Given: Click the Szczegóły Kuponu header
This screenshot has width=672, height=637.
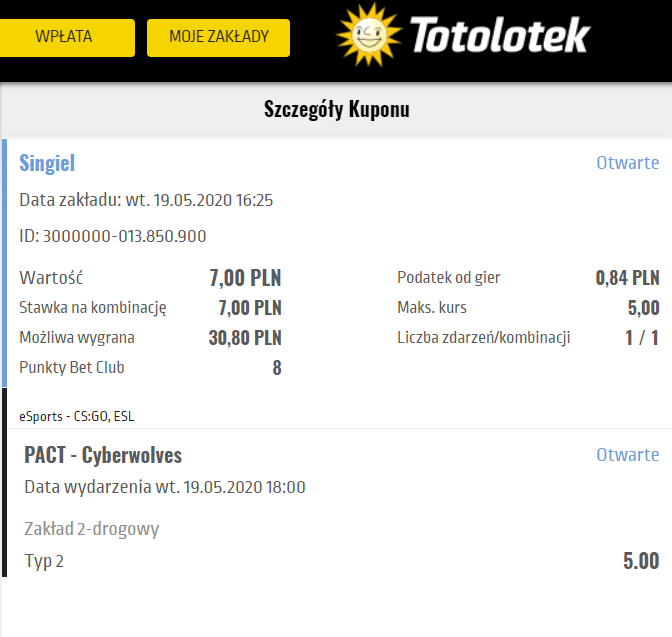Looking at the screenshot, I should pyautogui.click(x=336, y=110).
